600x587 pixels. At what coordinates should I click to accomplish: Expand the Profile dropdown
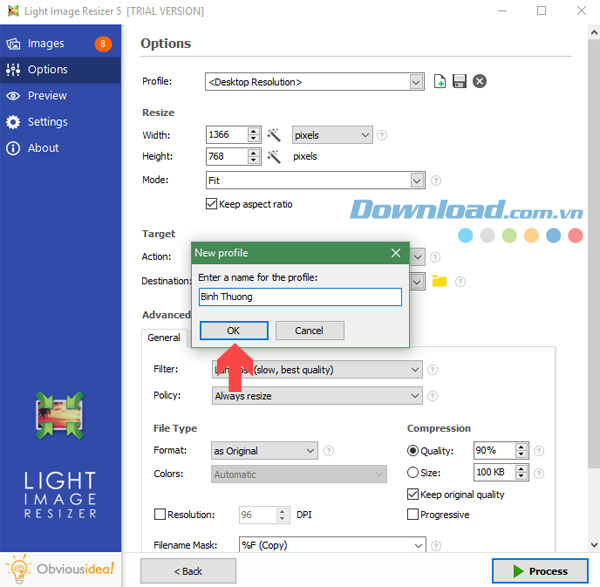tap(416, 82)
